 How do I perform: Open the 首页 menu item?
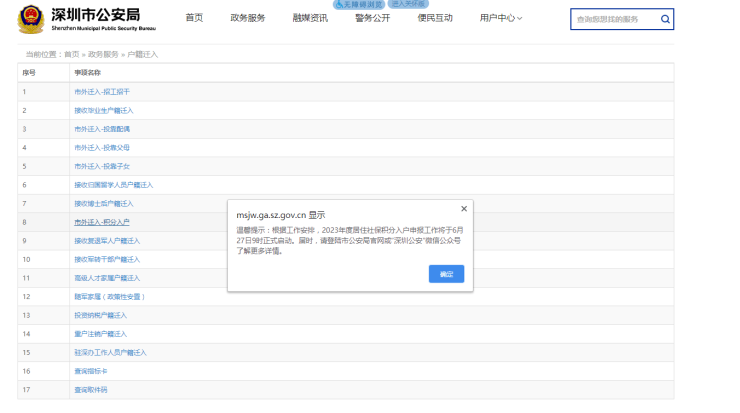click(194, 19)
